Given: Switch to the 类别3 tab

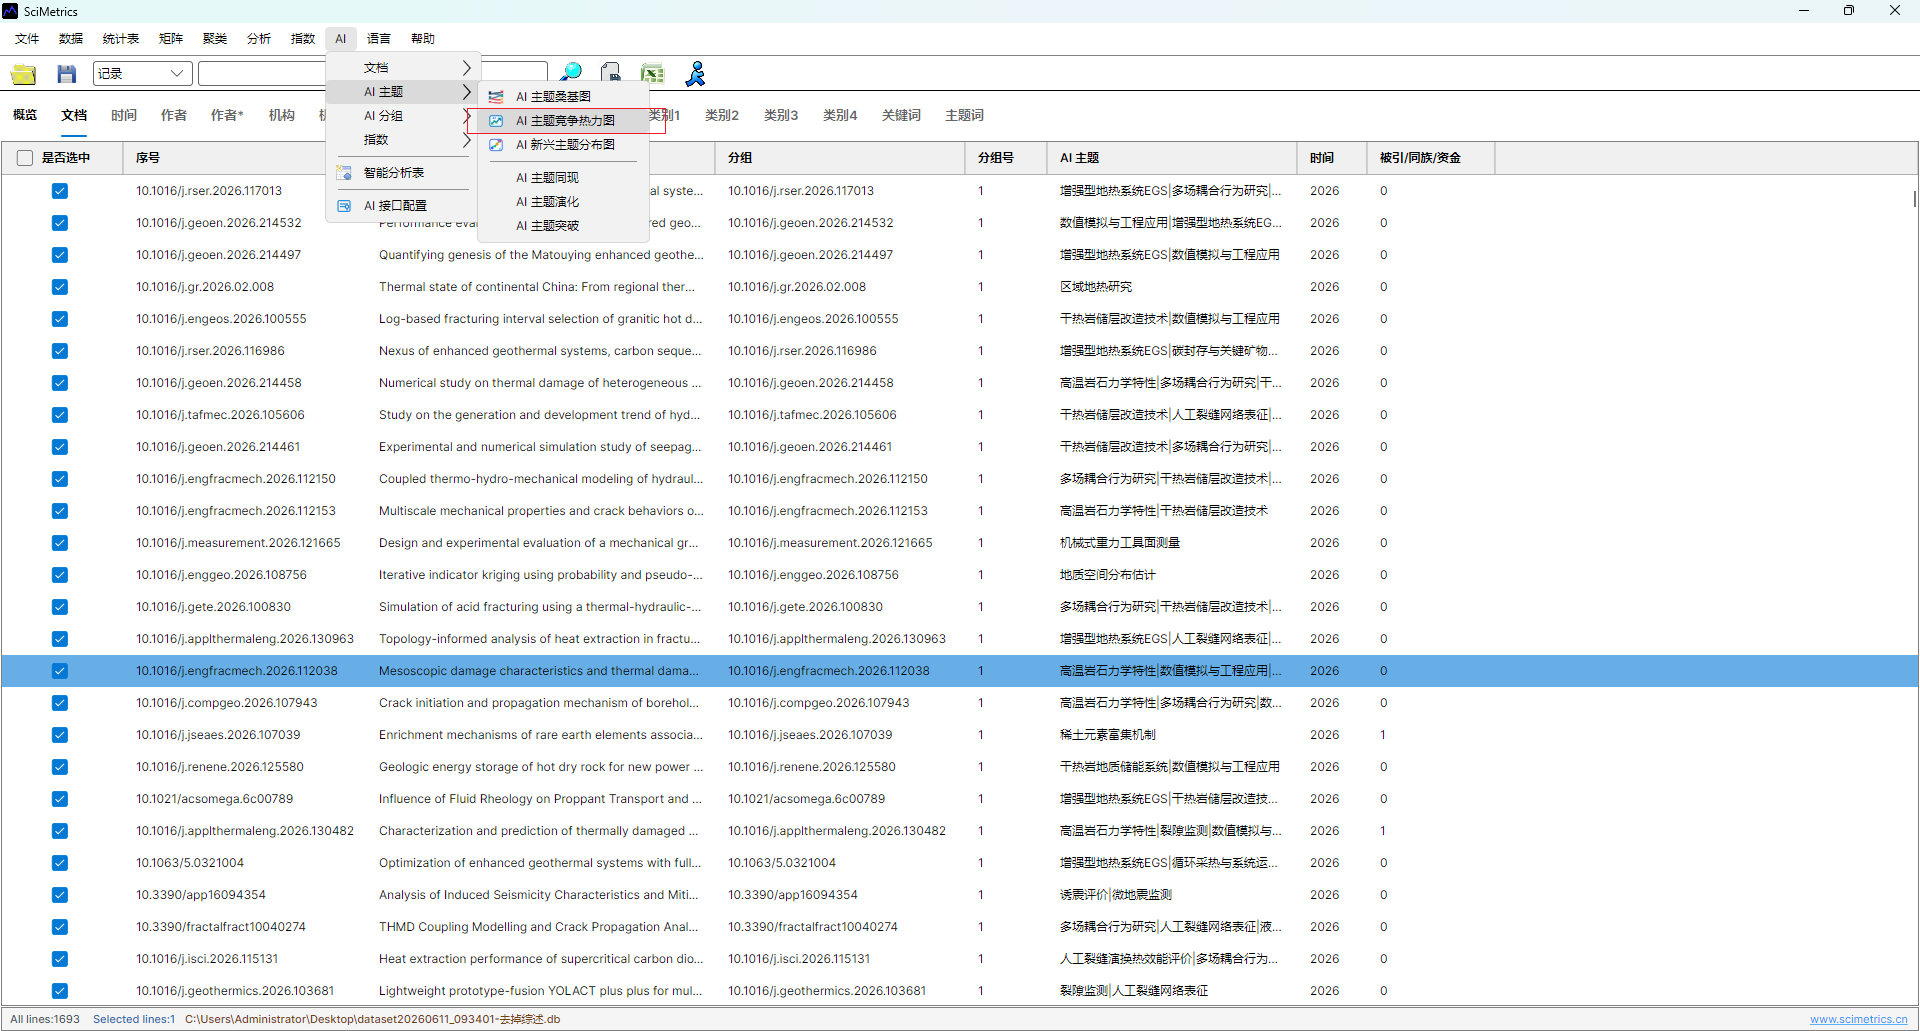Looking at the screenshot, I should pyautogui.click(x=781, y=116).
